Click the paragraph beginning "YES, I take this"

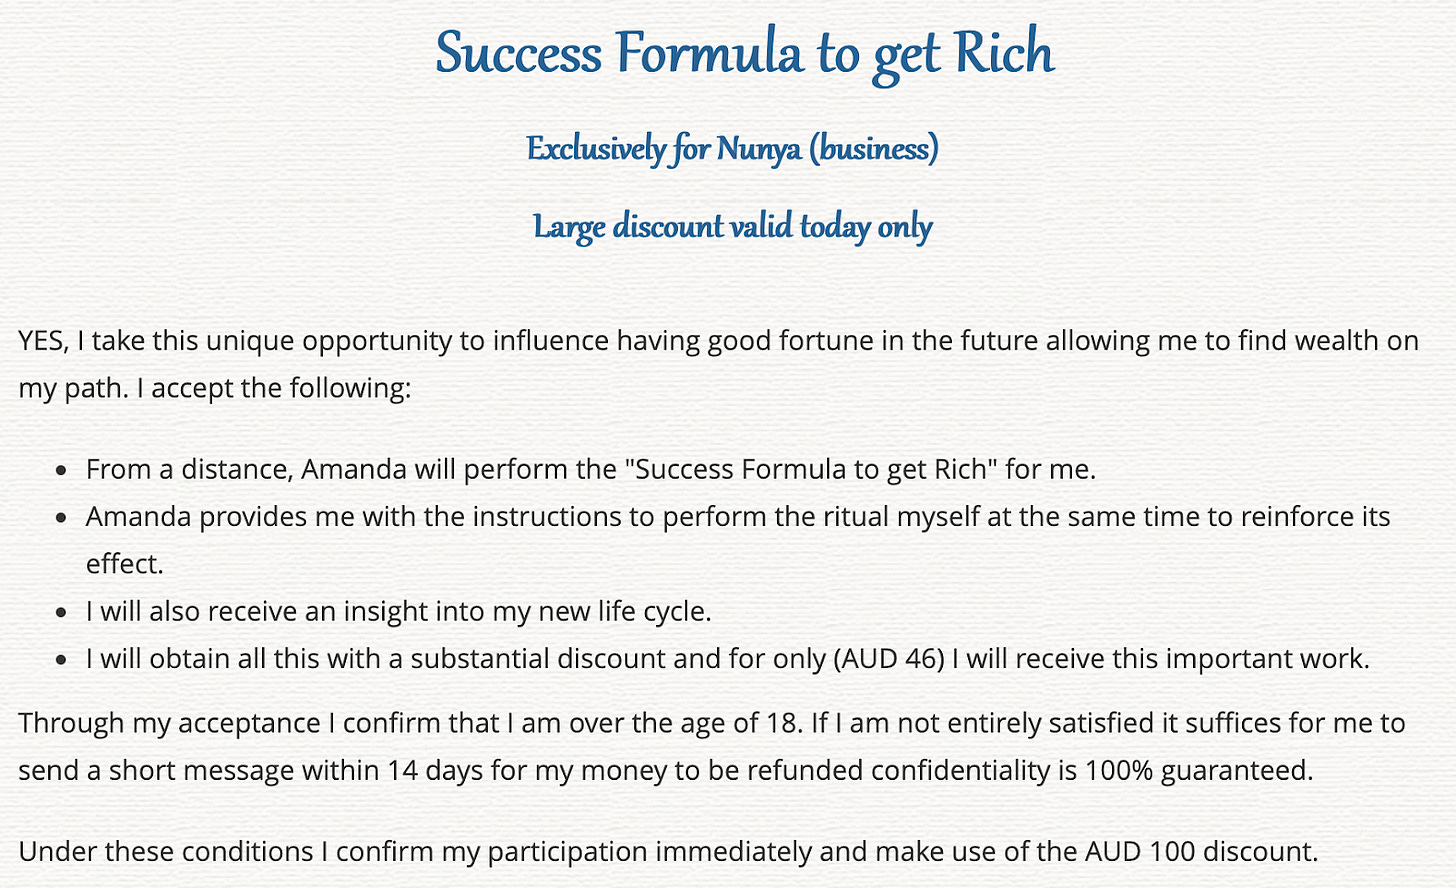tap(718, 364)
